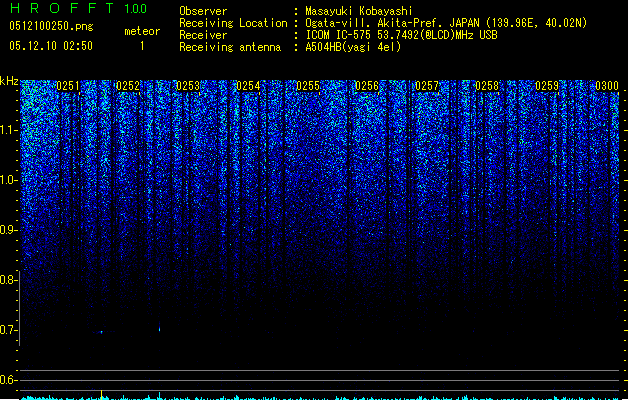Click the 0.9 kHz axis tick label
The width and height of the screenshot is (629, 400).
(x=8, y=230)
